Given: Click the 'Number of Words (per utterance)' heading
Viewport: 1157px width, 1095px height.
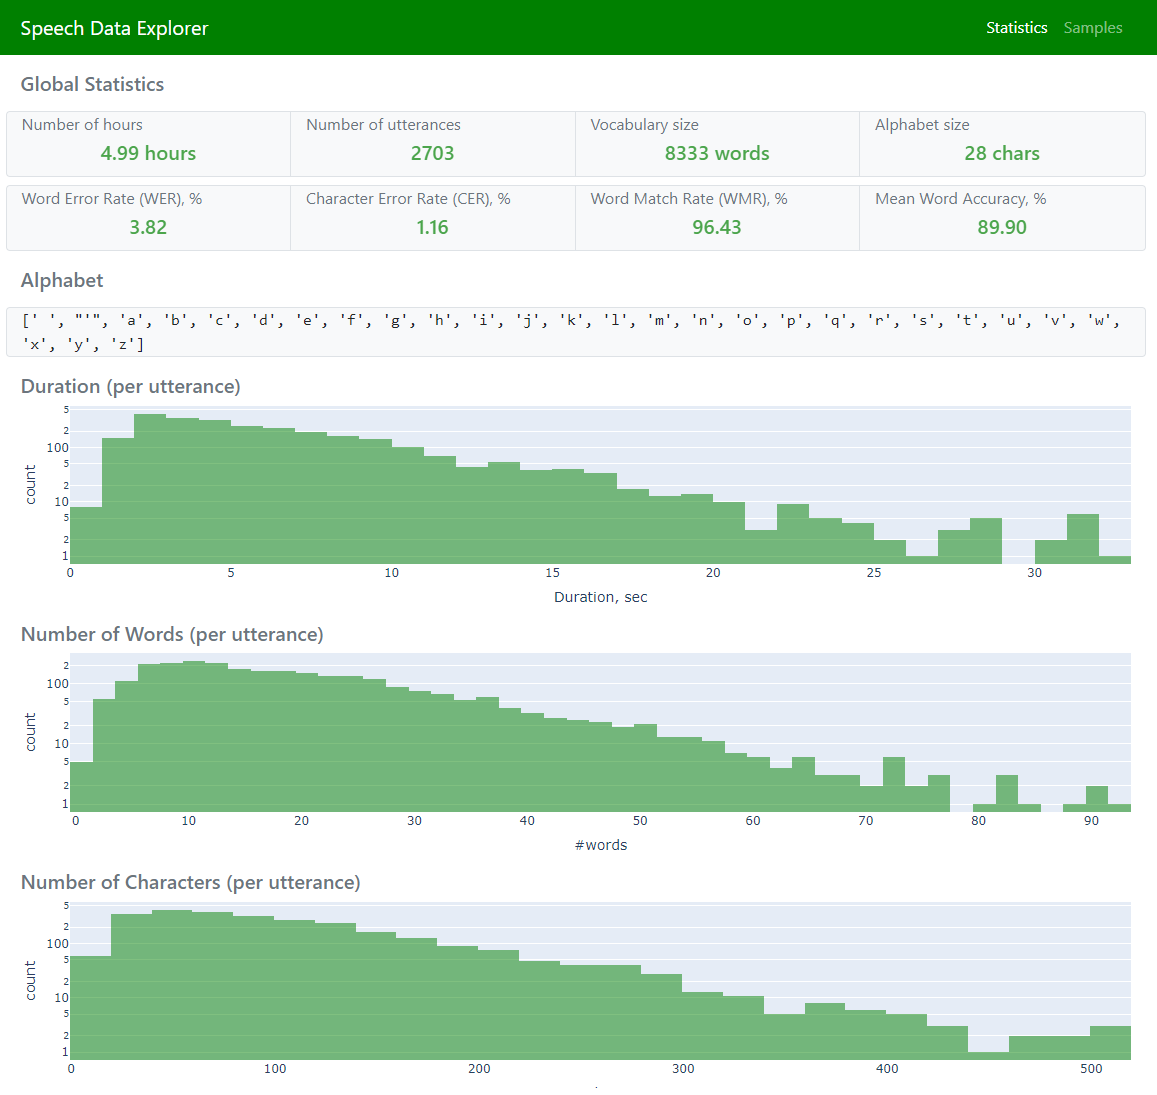Looking at the screenshot, I should pyautogui.click(x=172, y=634).
